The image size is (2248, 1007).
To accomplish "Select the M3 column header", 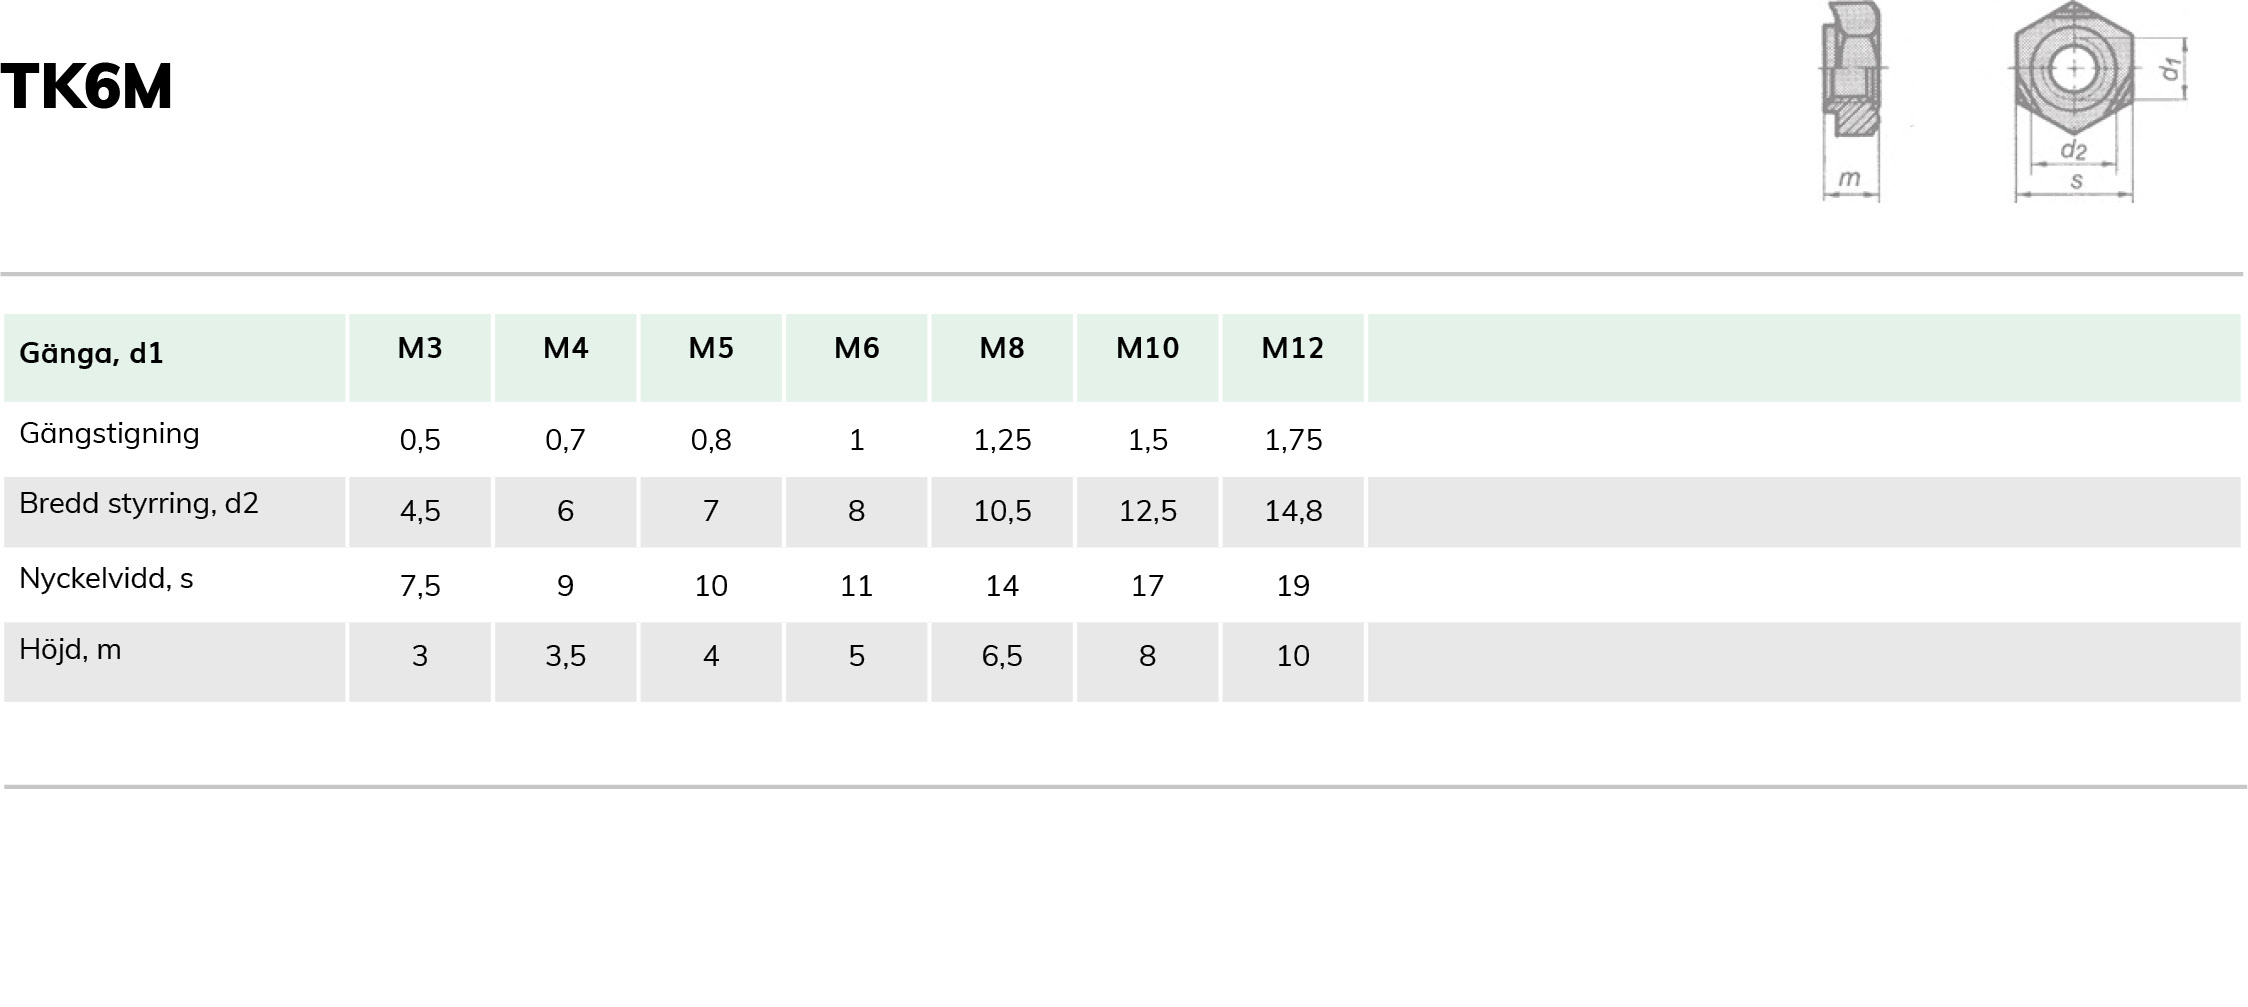I will 420,348.
